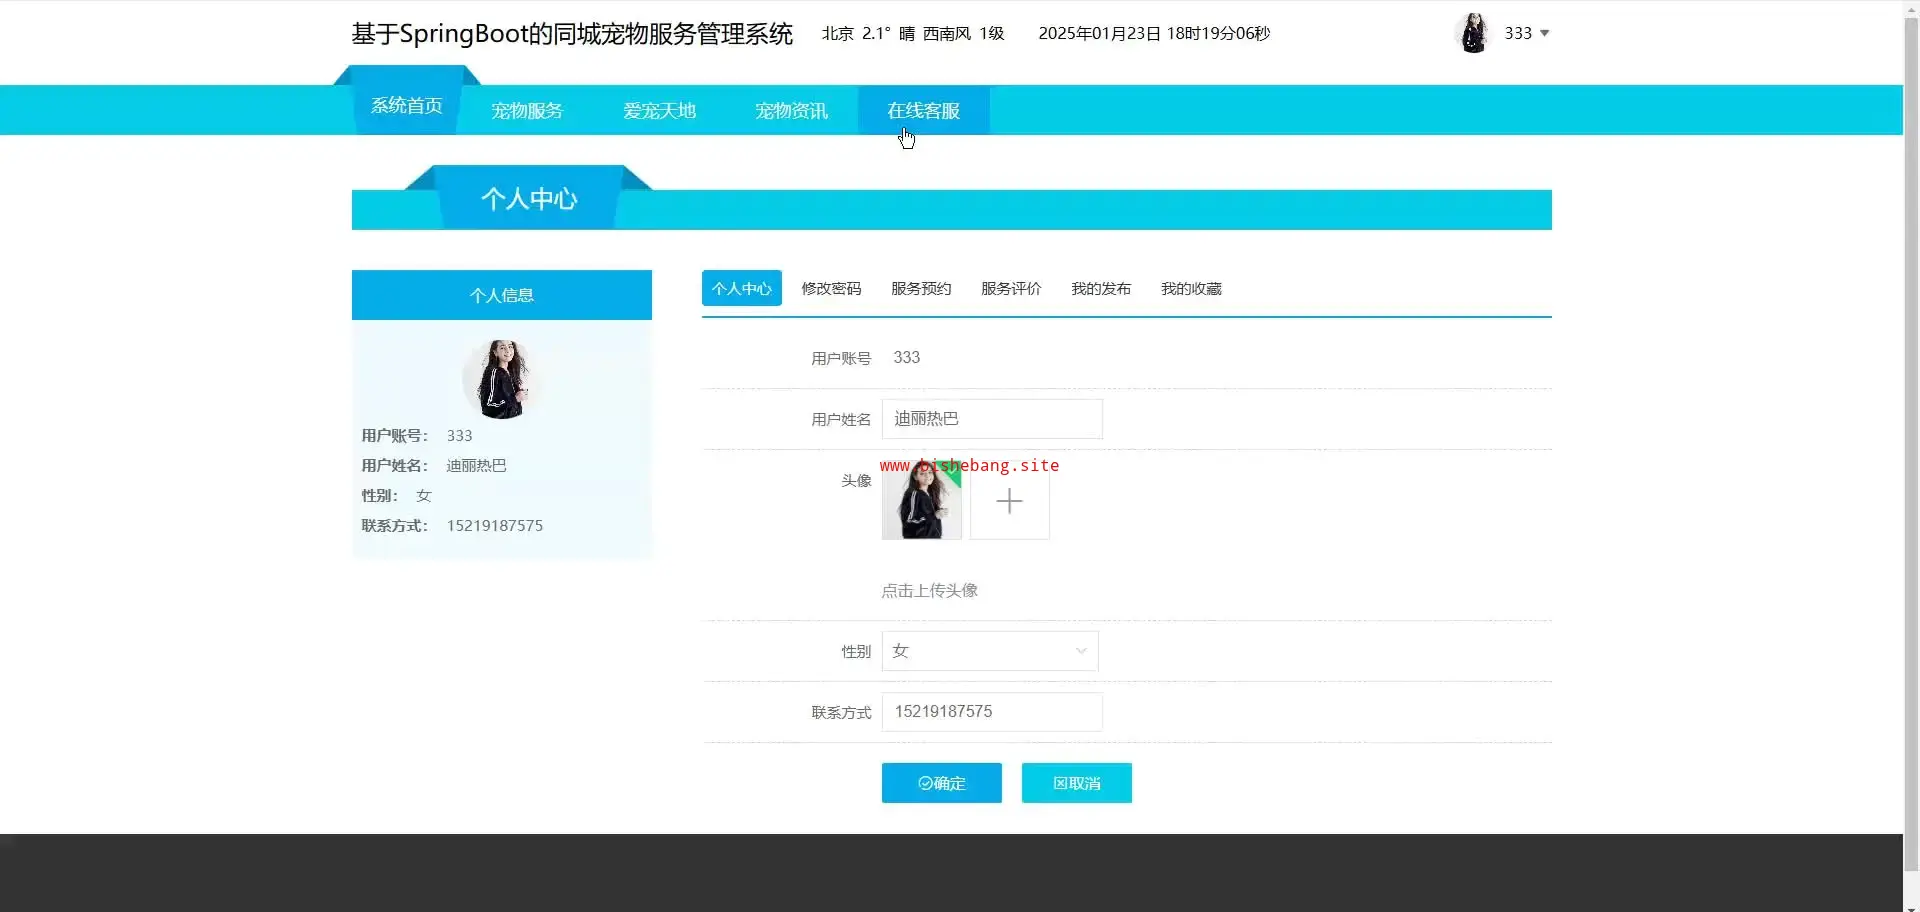Click the circular profile photo in sidebar
Image resolution: width=1920 pixels, height=912 pixels.
point(502,379)
